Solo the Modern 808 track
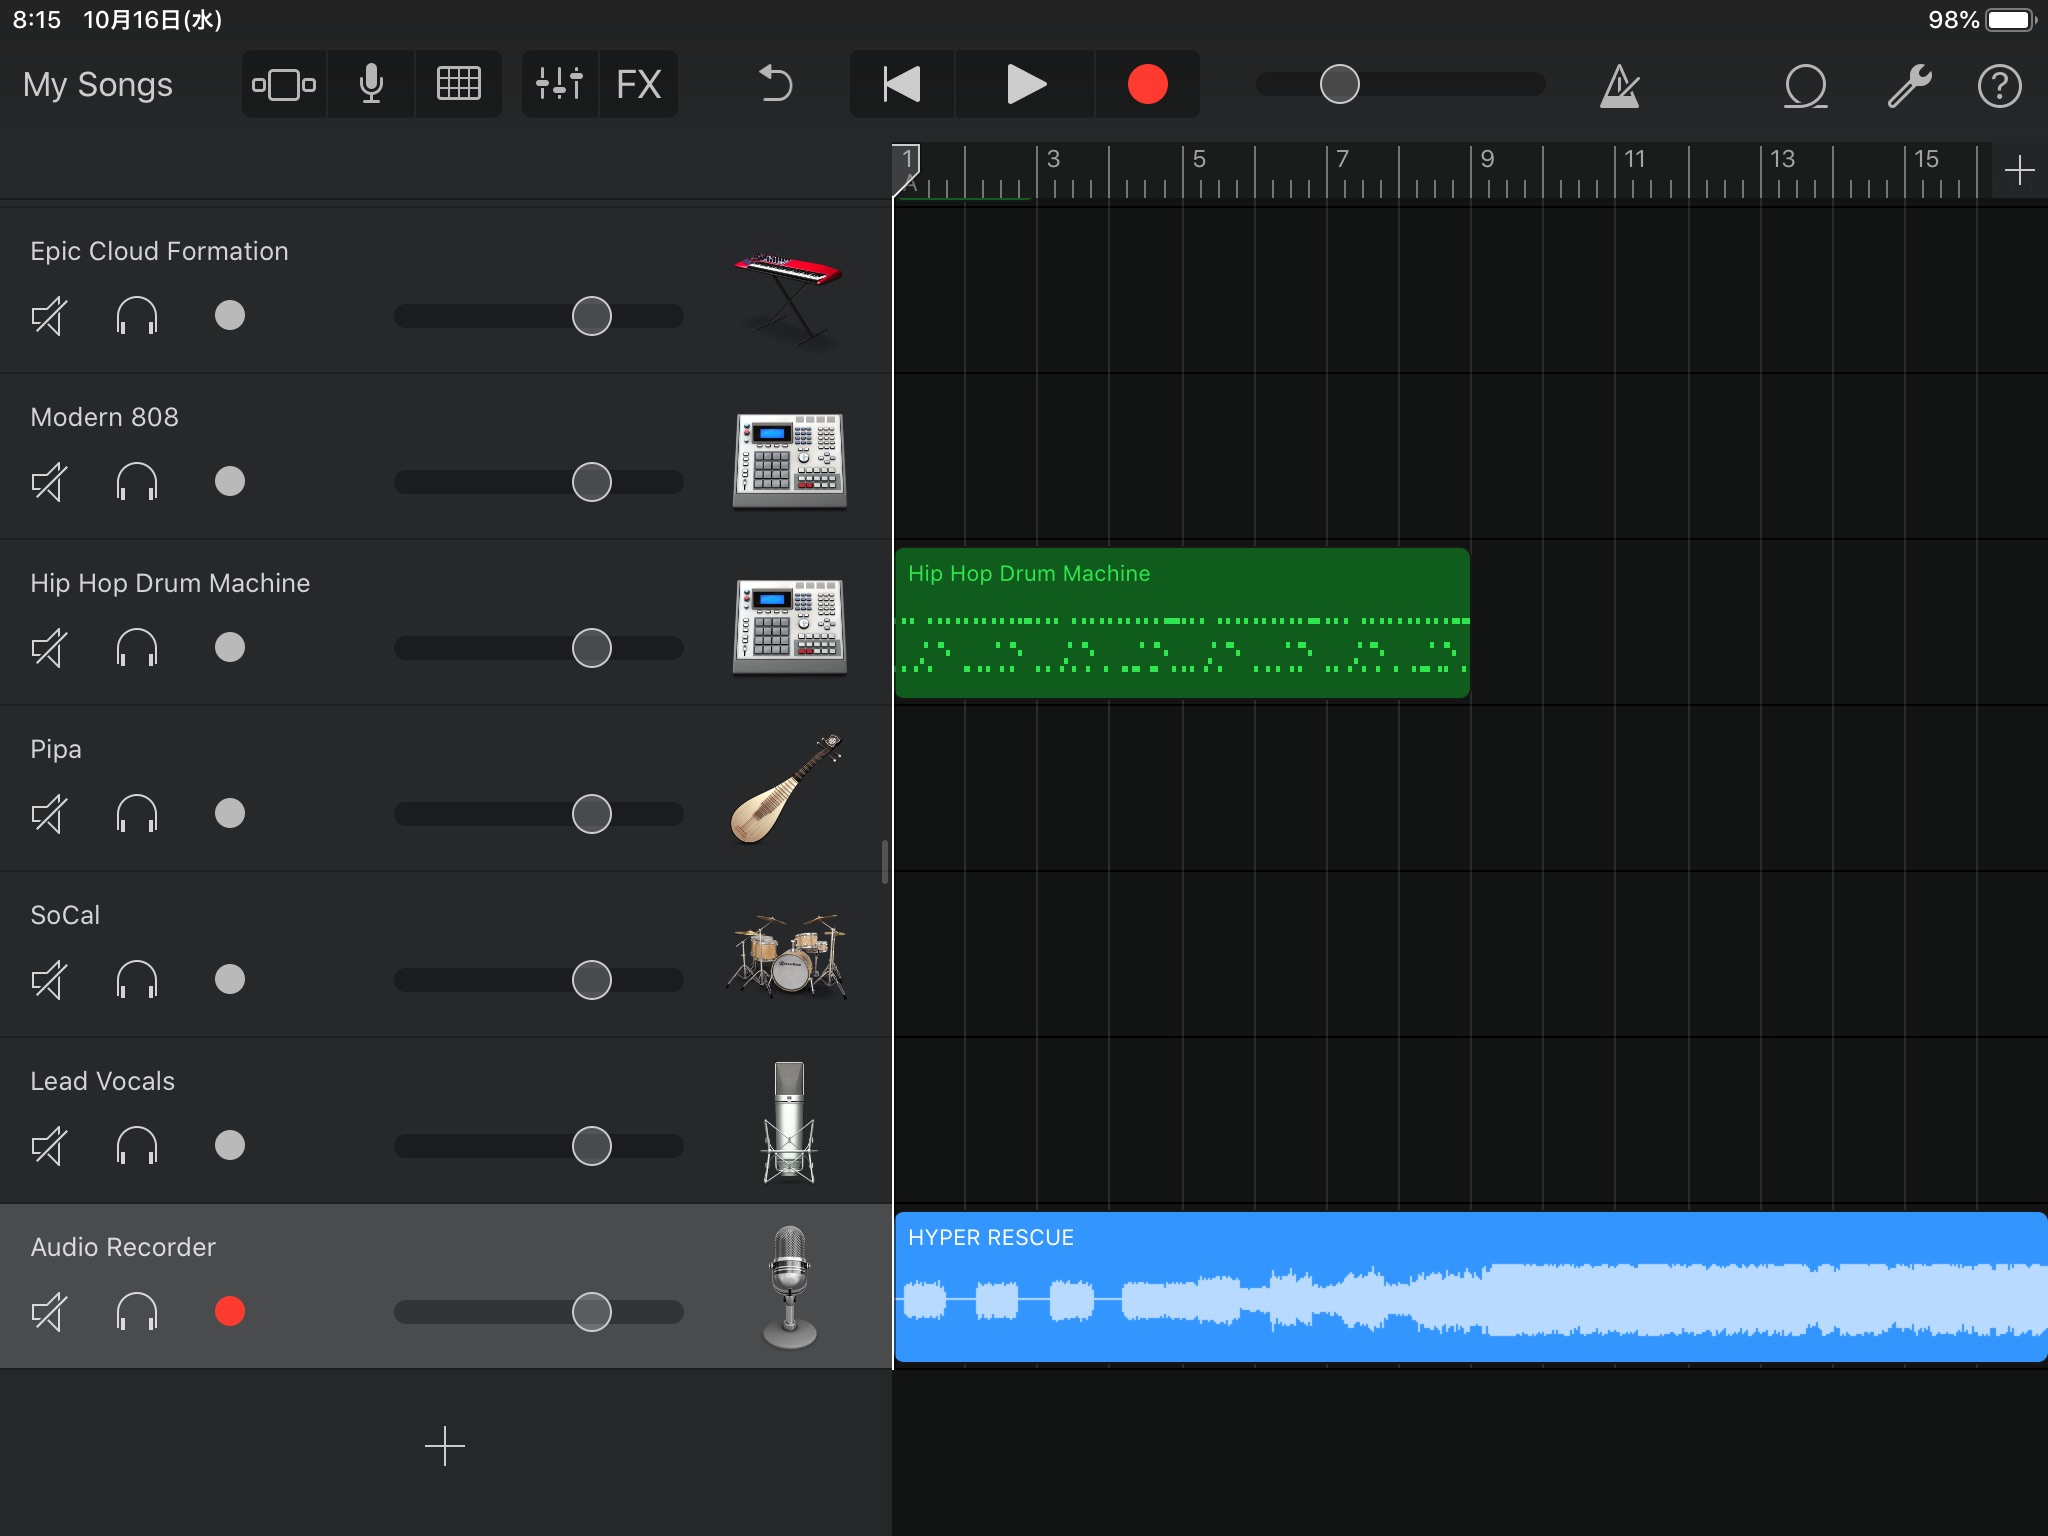The height and width of the screenshot is (1536, 2048). [137, 482]
